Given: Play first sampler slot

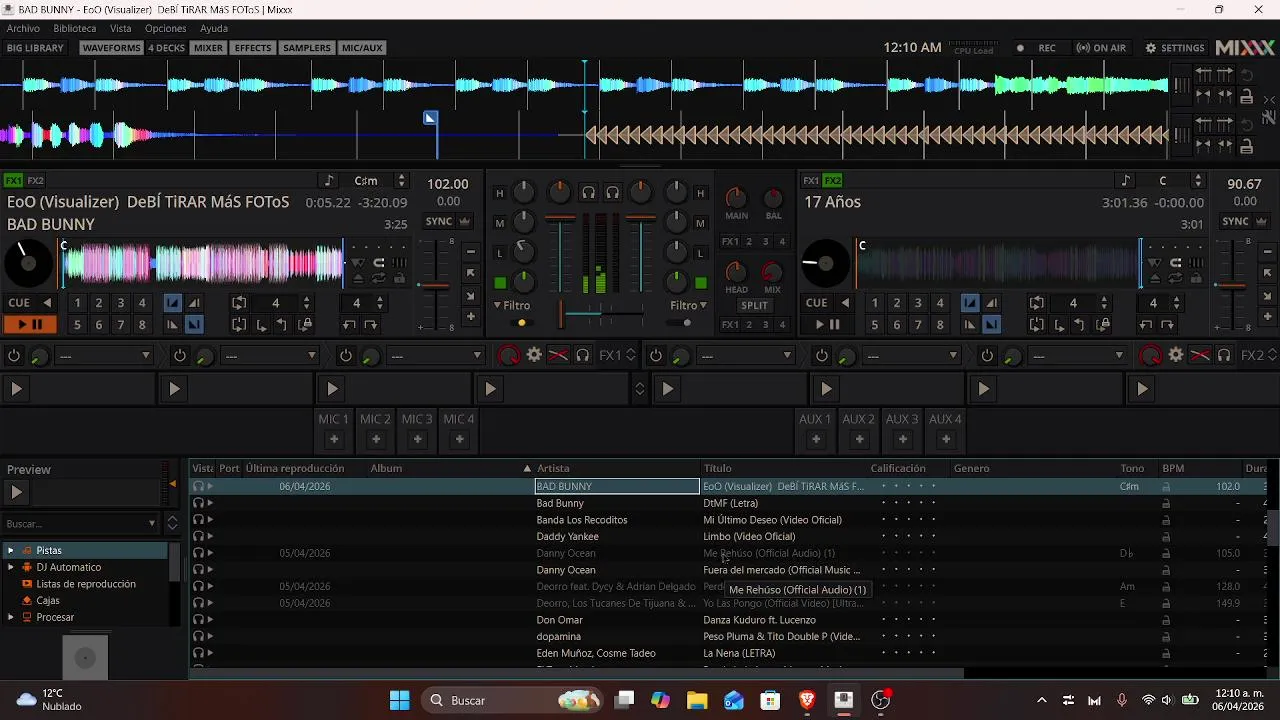Looking at the screenshot, I should 17,389.
